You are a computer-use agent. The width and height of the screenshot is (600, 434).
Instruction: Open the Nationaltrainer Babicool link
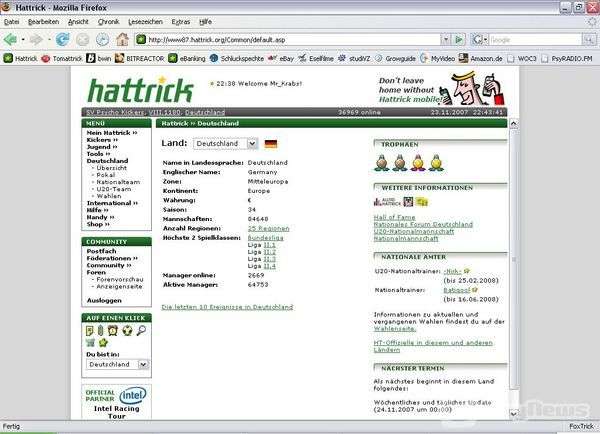pos(457,290)
